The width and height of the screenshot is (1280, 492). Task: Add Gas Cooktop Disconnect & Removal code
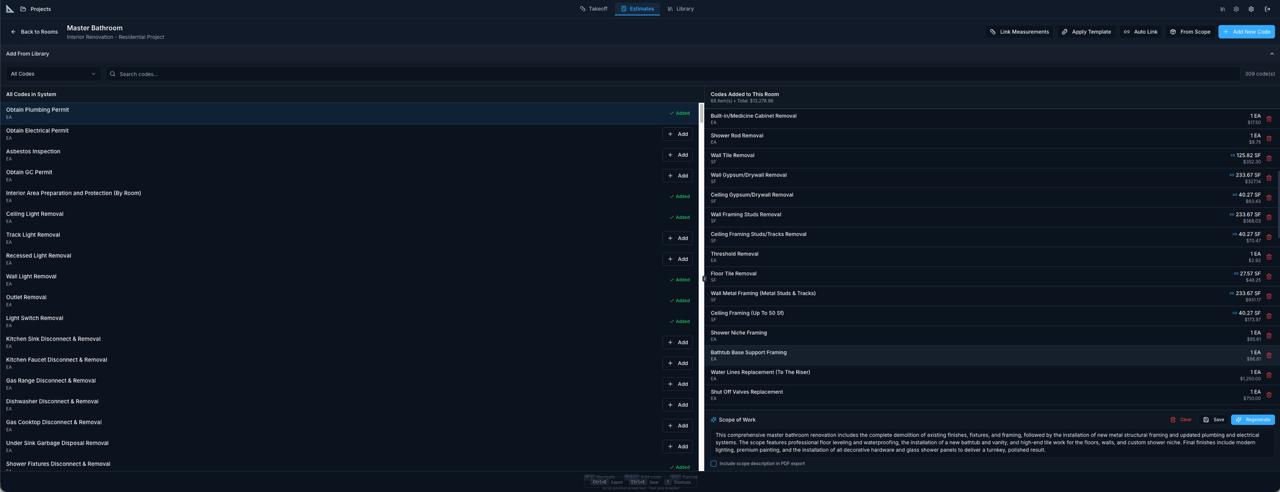678,426
